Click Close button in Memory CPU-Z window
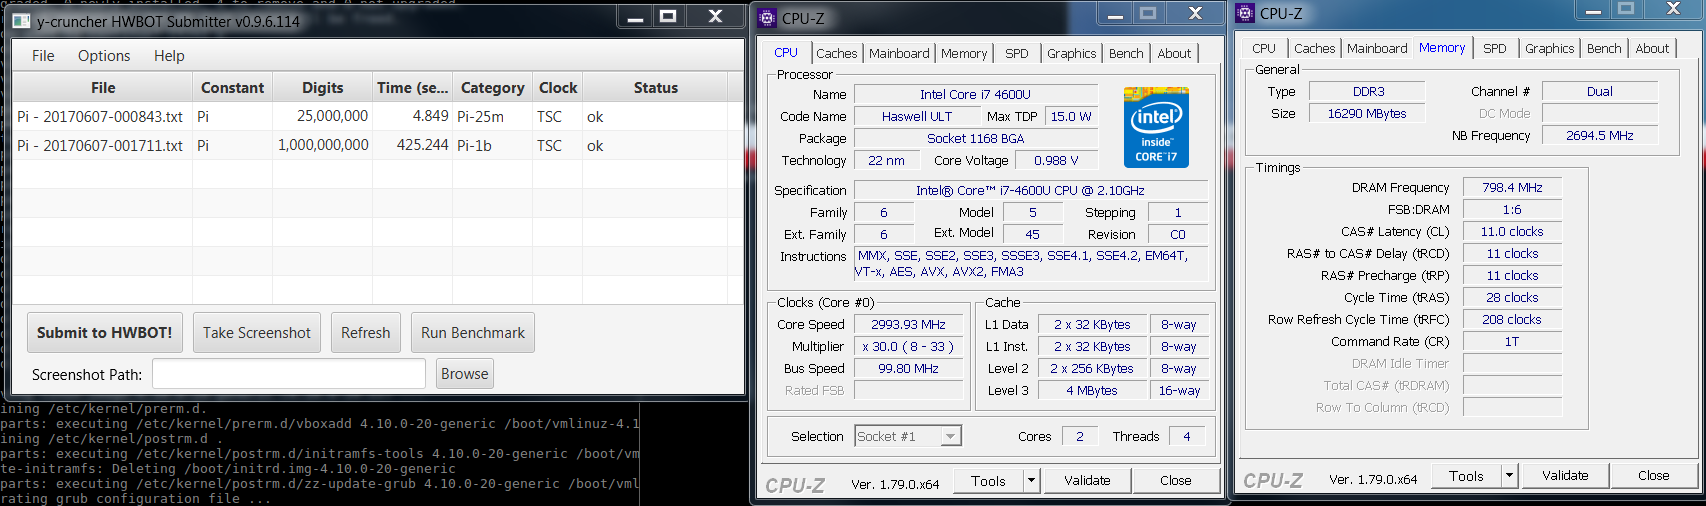This screenshot has height=506, width=1706. (x=1653, y=476)
